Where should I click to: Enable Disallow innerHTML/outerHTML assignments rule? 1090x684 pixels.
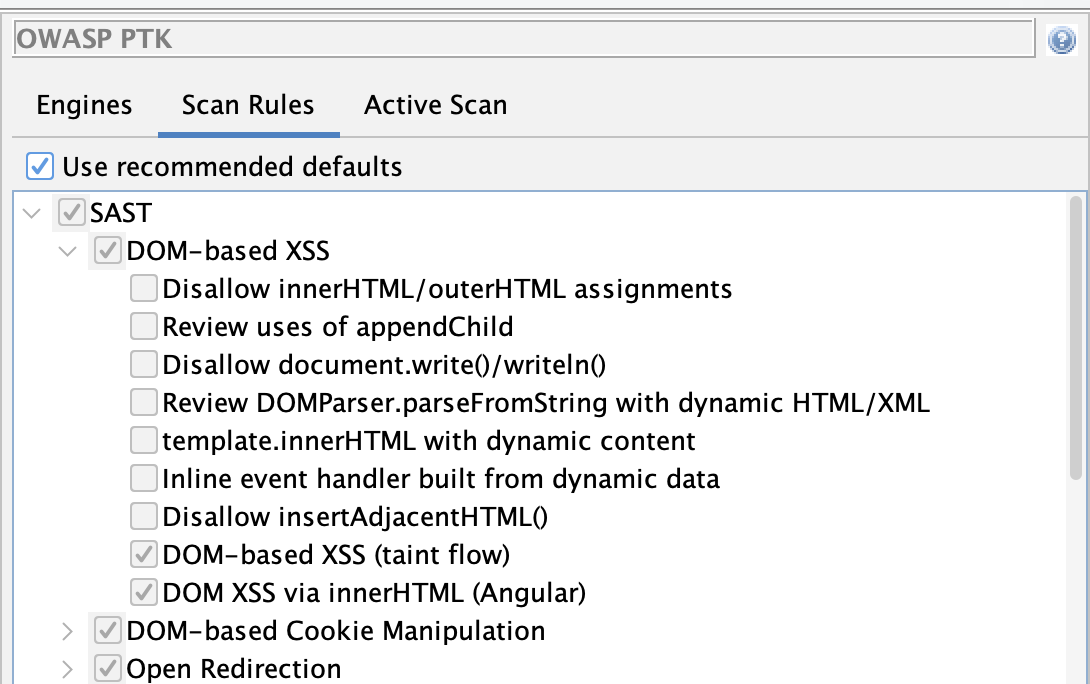click(x=144, y=288)
